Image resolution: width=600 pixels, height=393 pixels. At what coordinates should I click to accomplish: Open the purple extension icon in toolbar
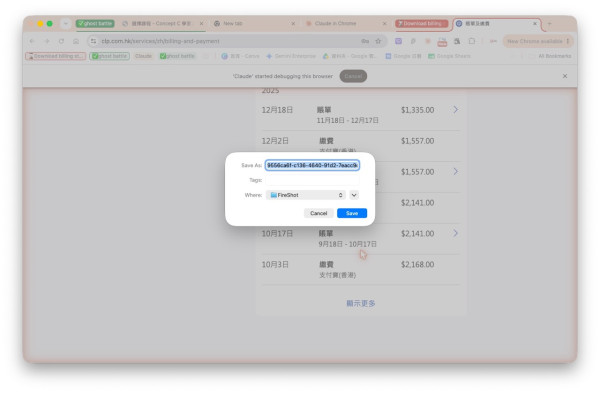click(x=398, y=41)
